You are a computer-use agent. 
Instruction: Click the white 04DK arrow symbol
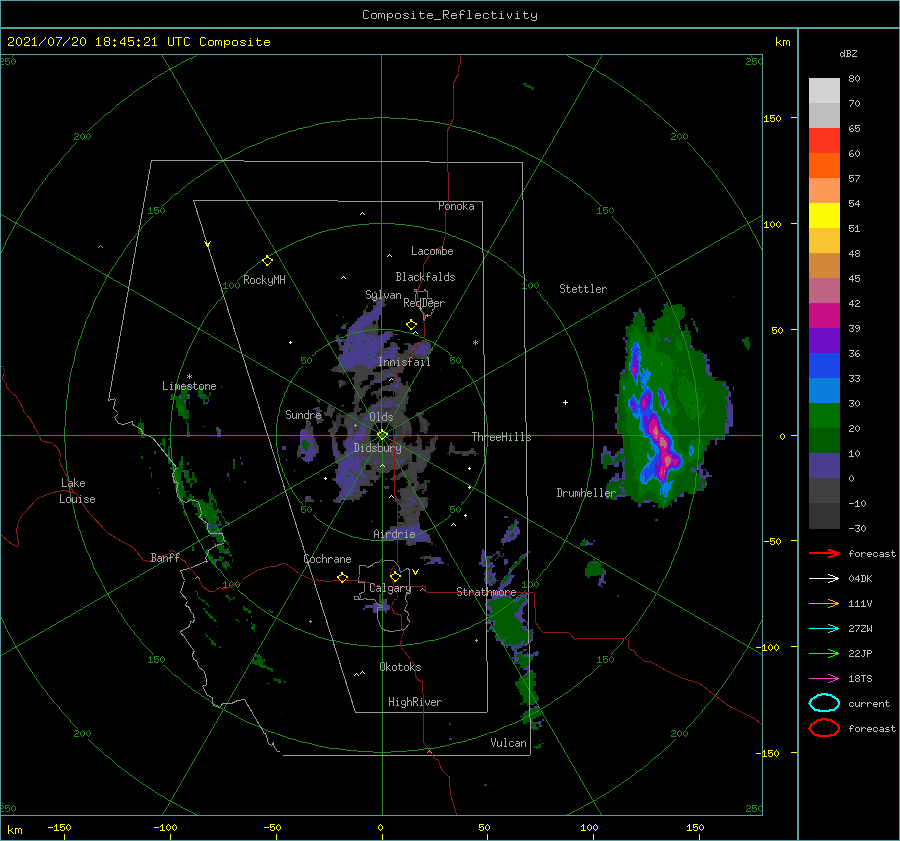coord(824,578)
